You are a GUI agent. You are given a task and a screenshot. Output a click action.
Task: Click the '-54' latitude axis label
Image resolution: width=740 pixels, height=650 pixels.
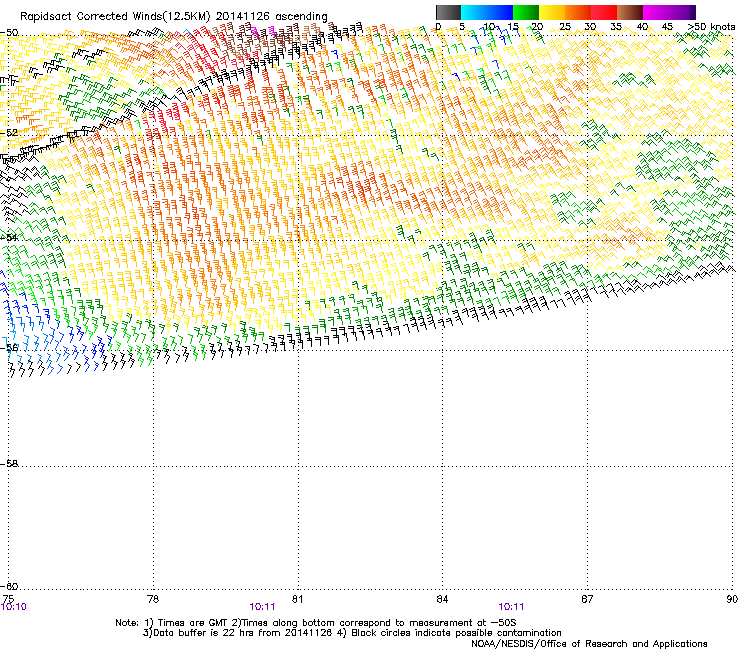(9, 237)
